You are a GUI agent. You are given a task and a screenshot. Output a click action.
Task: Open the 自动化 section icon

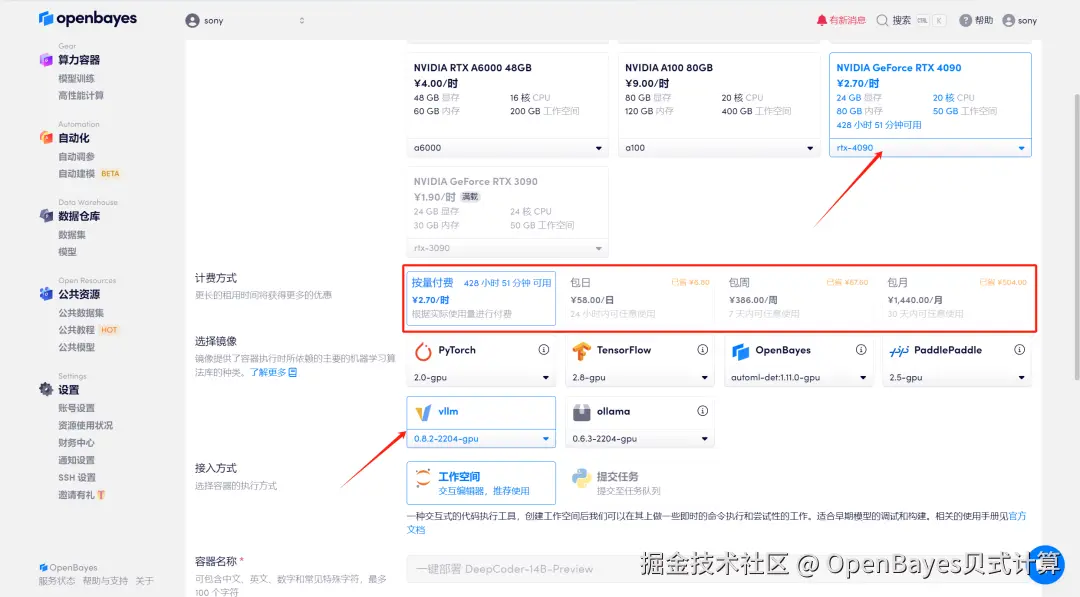46,138
